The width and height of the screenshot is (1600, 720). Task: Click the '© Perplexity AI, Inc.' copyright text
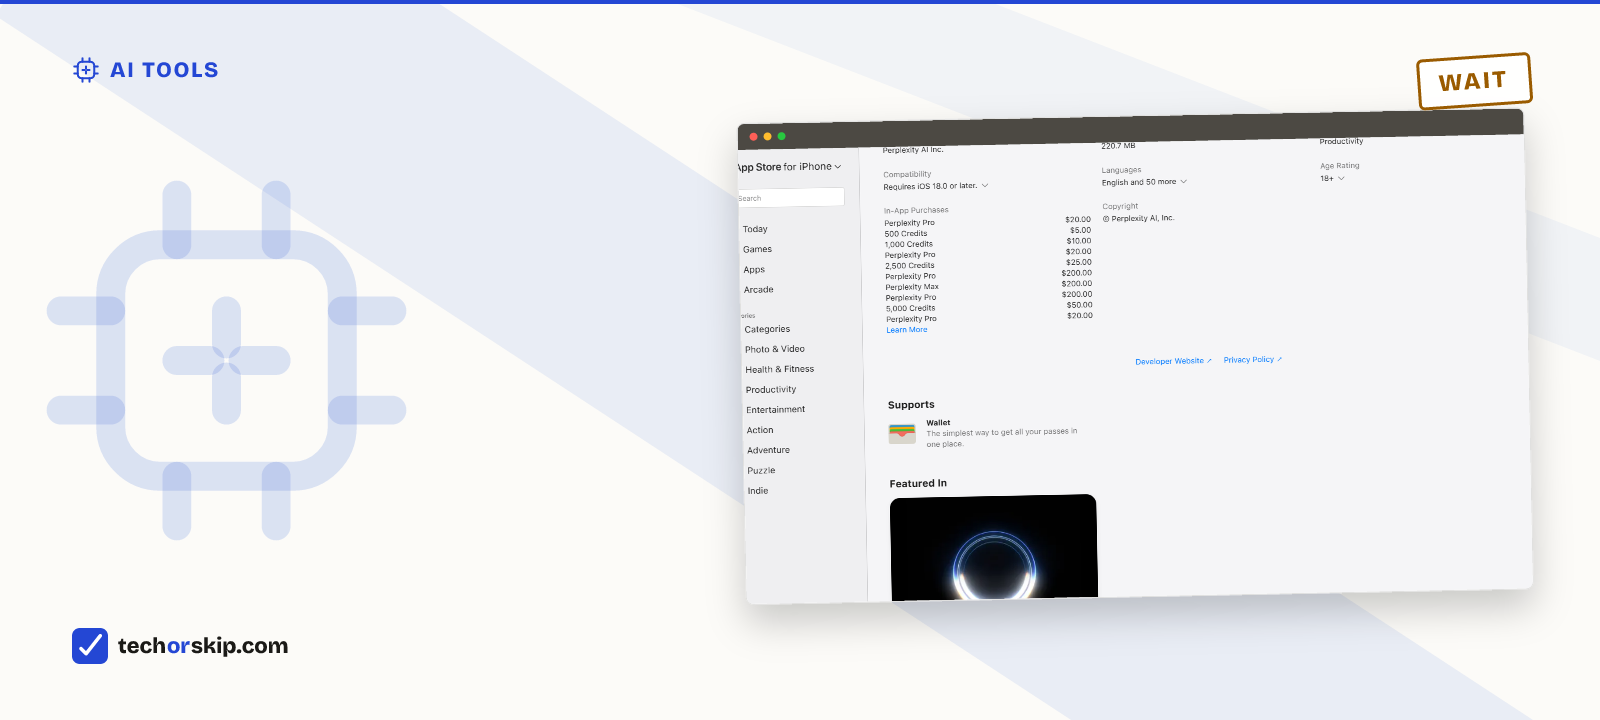point(1138,218)
